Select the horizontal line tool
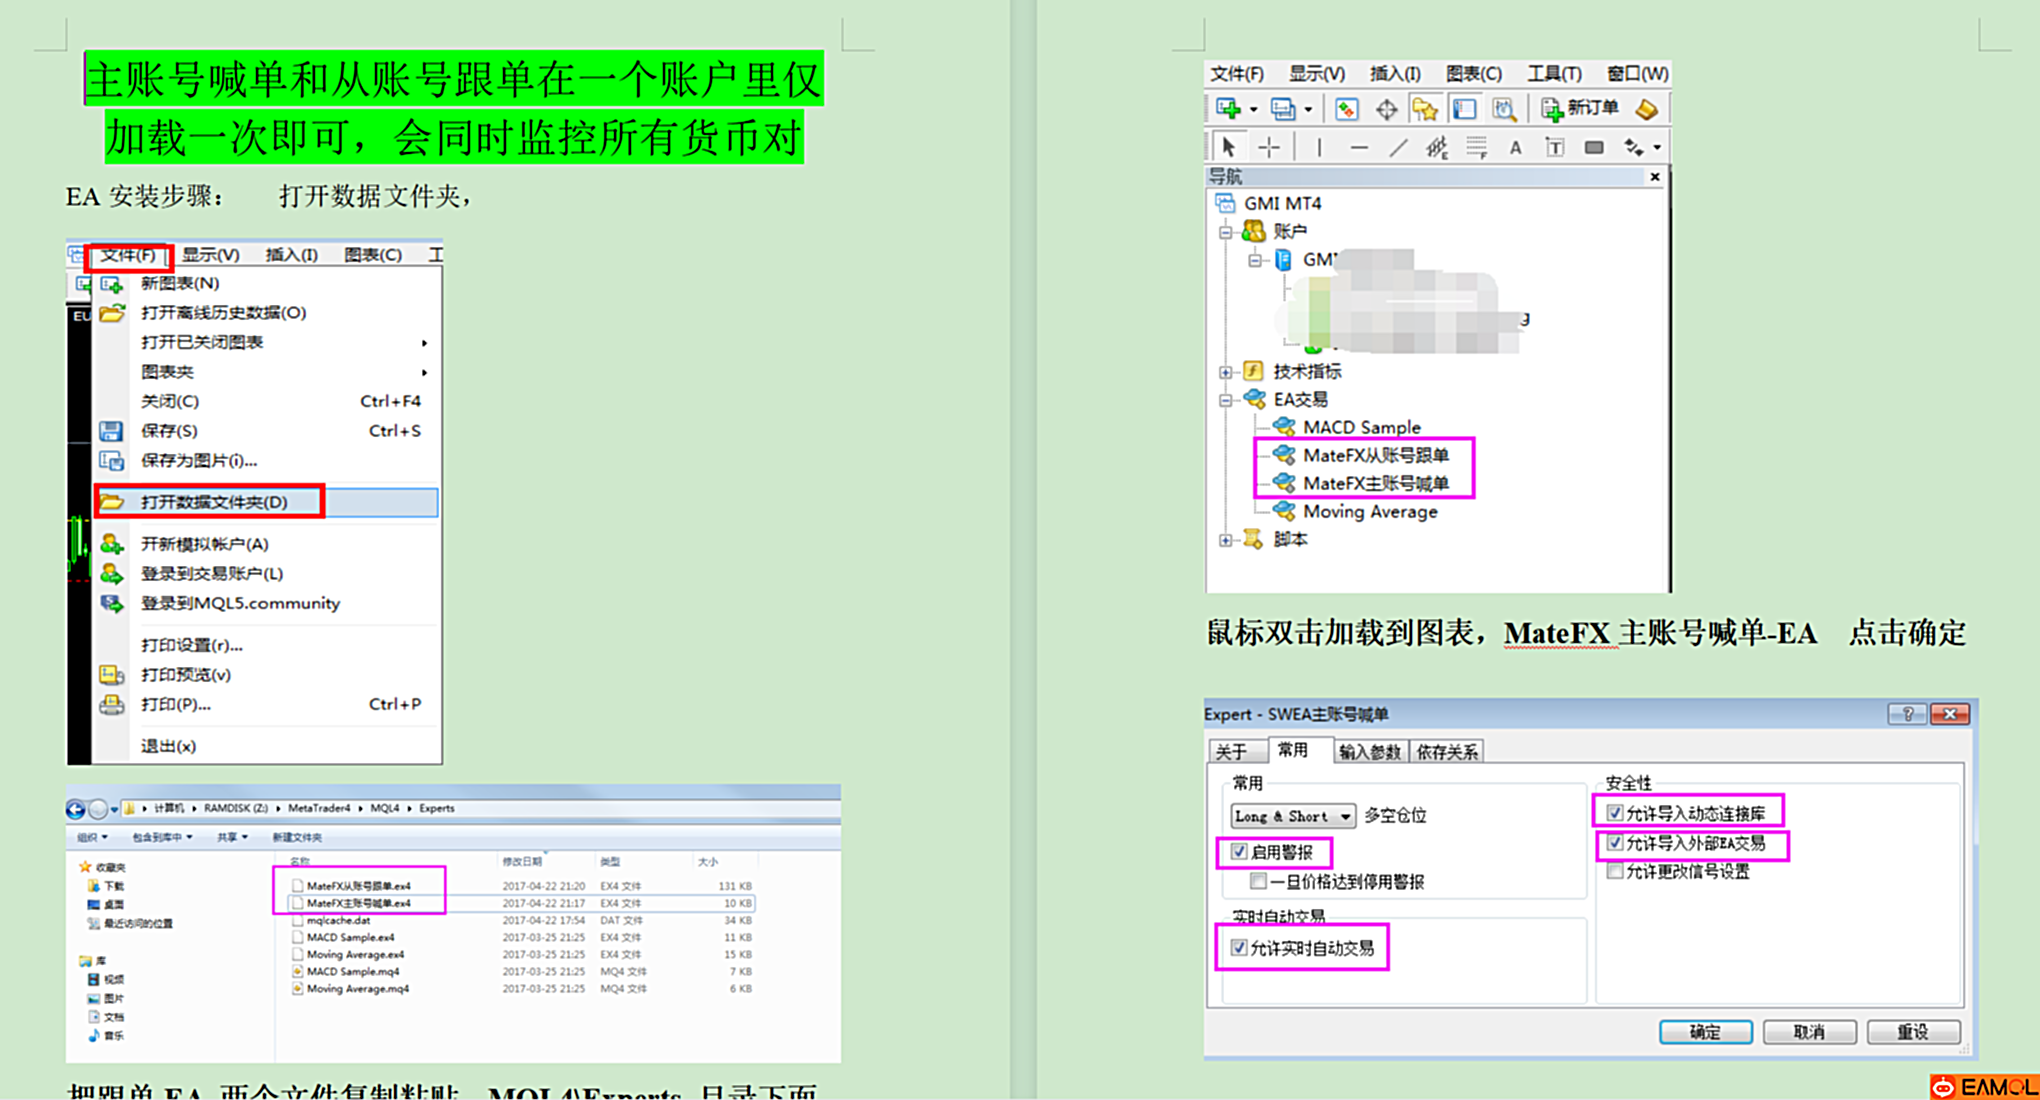Viewport: 2040px width, 1100px height. 1358,148
